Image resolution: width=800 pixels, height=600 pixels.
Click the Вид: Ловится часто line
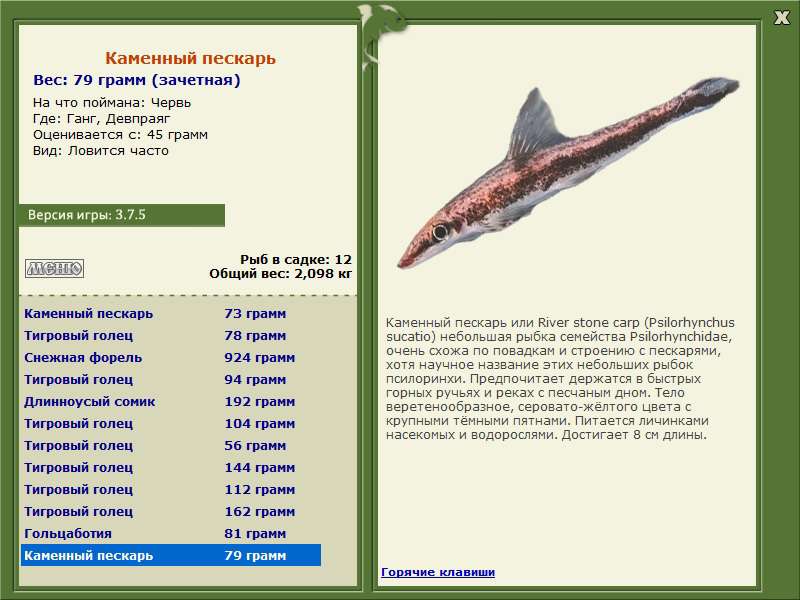tap(101, 151)
